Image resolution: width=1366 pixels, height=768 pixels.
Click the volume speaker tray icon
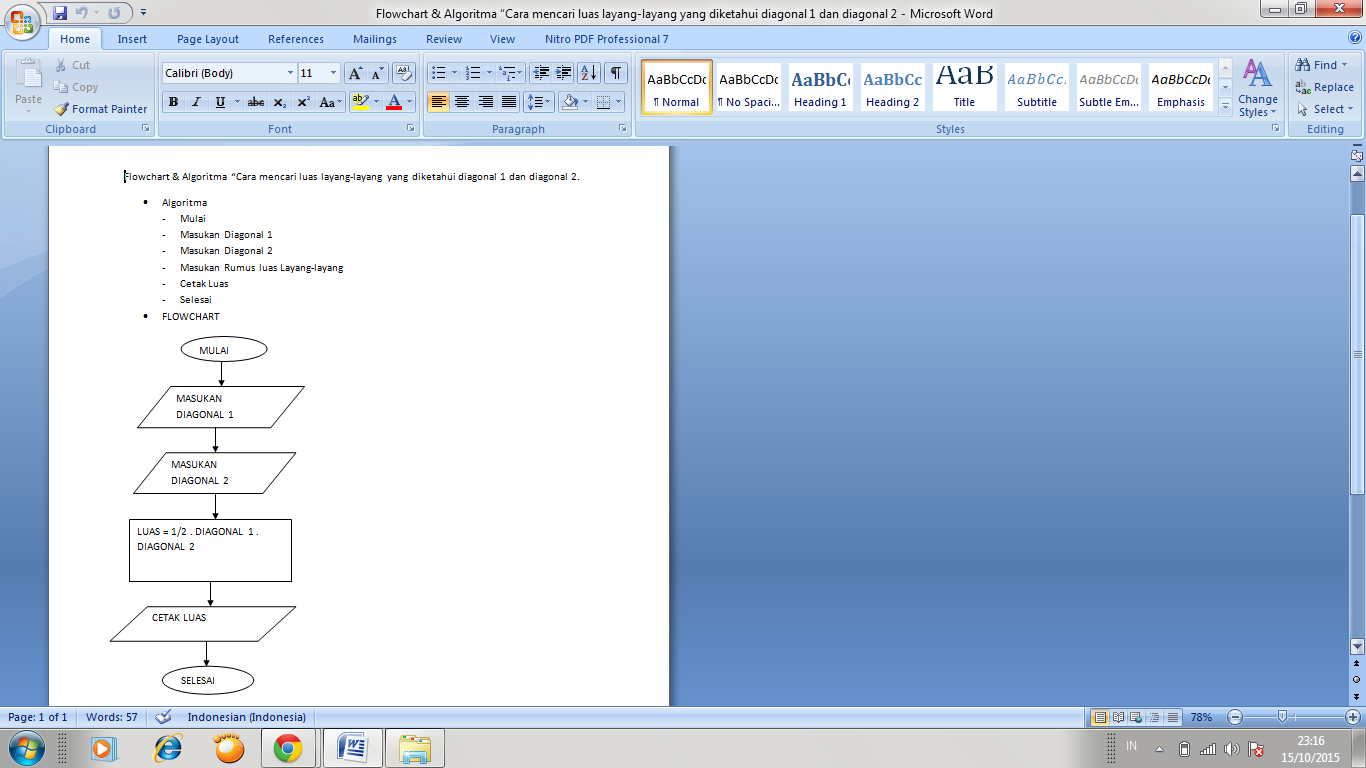point(1231,748)
